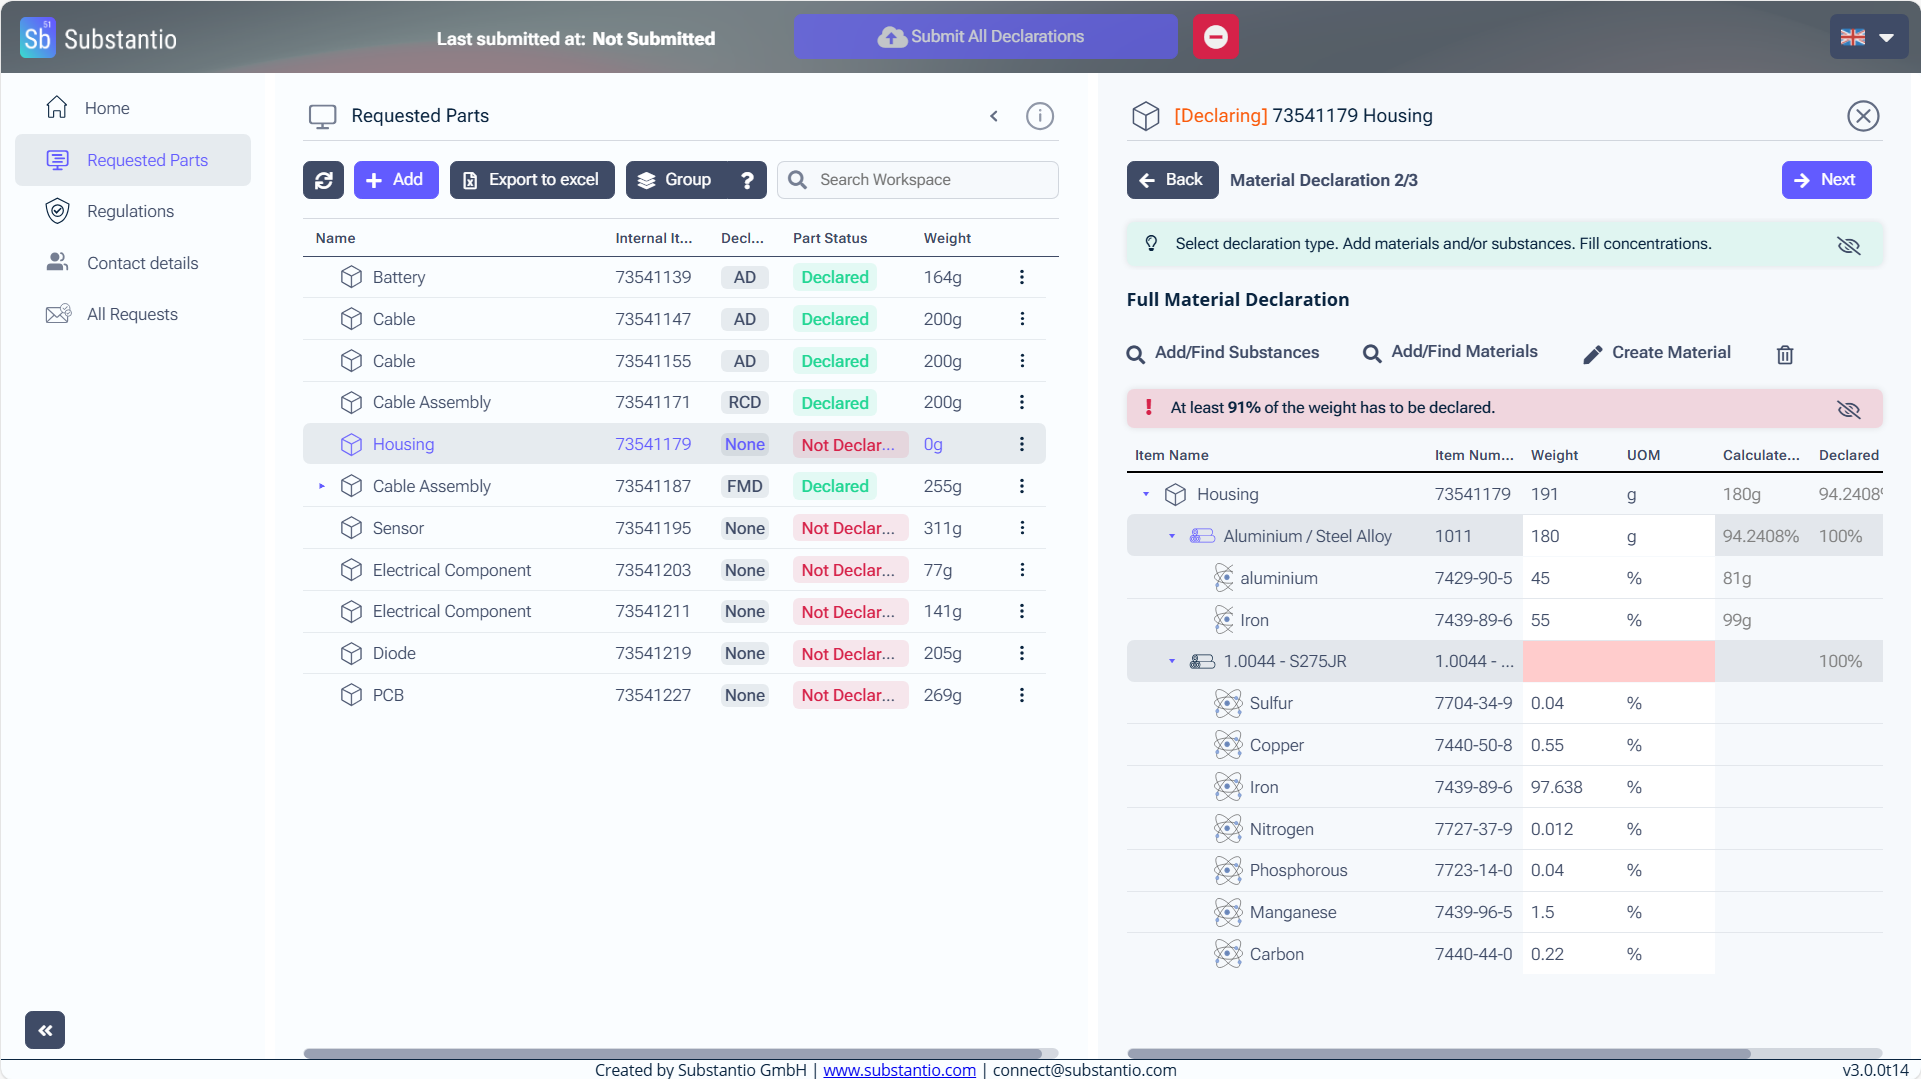The width and height of the screenshot is (1921, 1079).
Task: Click the refresh parts list icon
Action: click(323, 180)
